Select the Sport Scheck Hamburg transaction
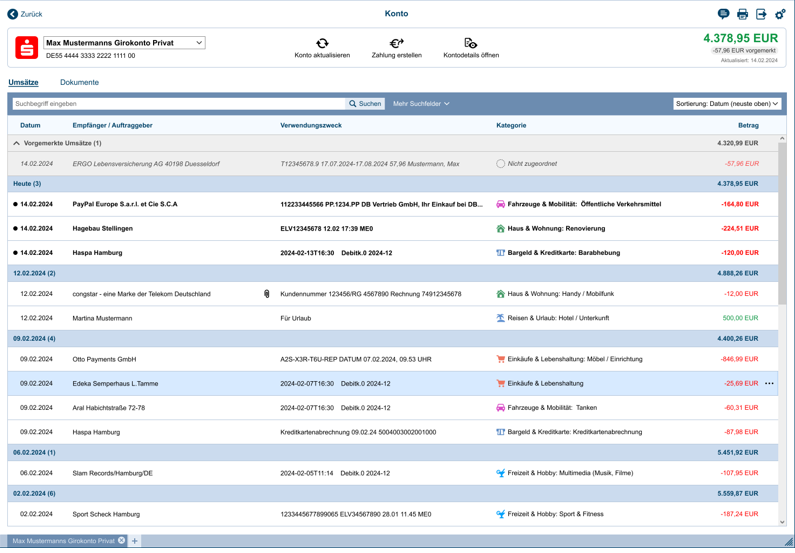The width and height of the screenshot is (795, 553). (393, 514)
